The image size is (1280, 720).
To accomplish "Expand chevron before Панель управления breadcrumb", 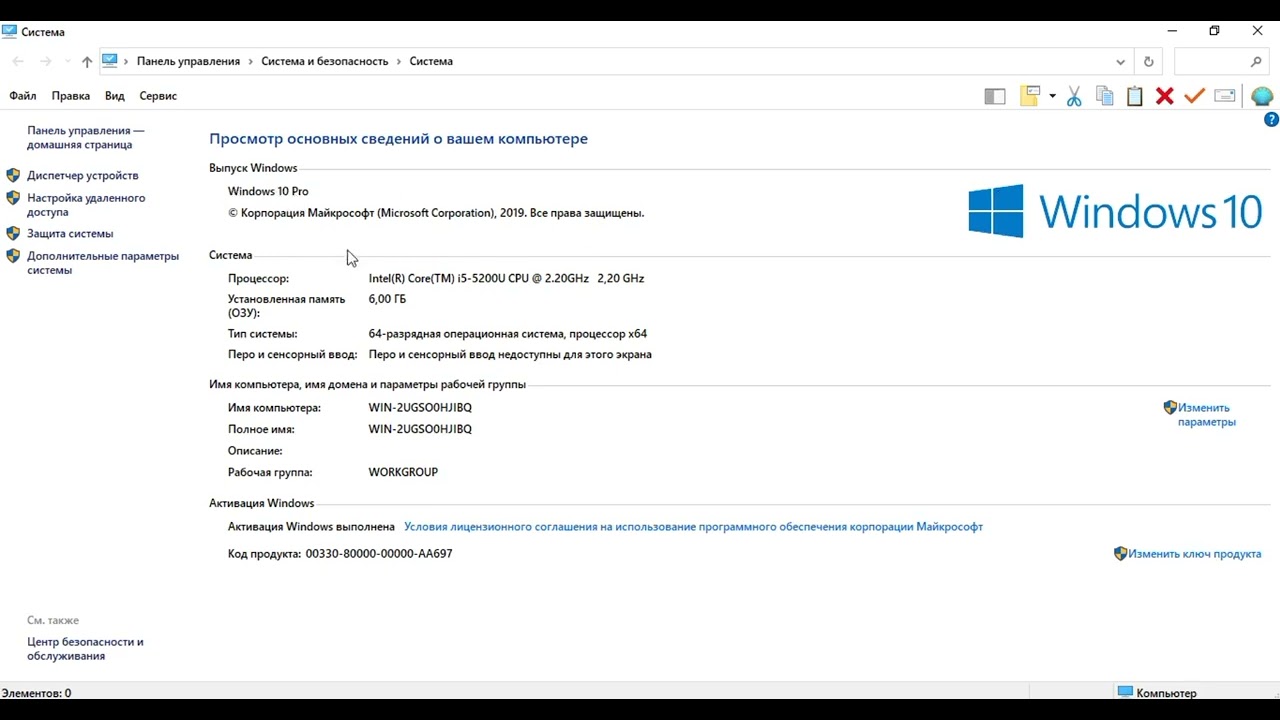I will pos(126,62).
